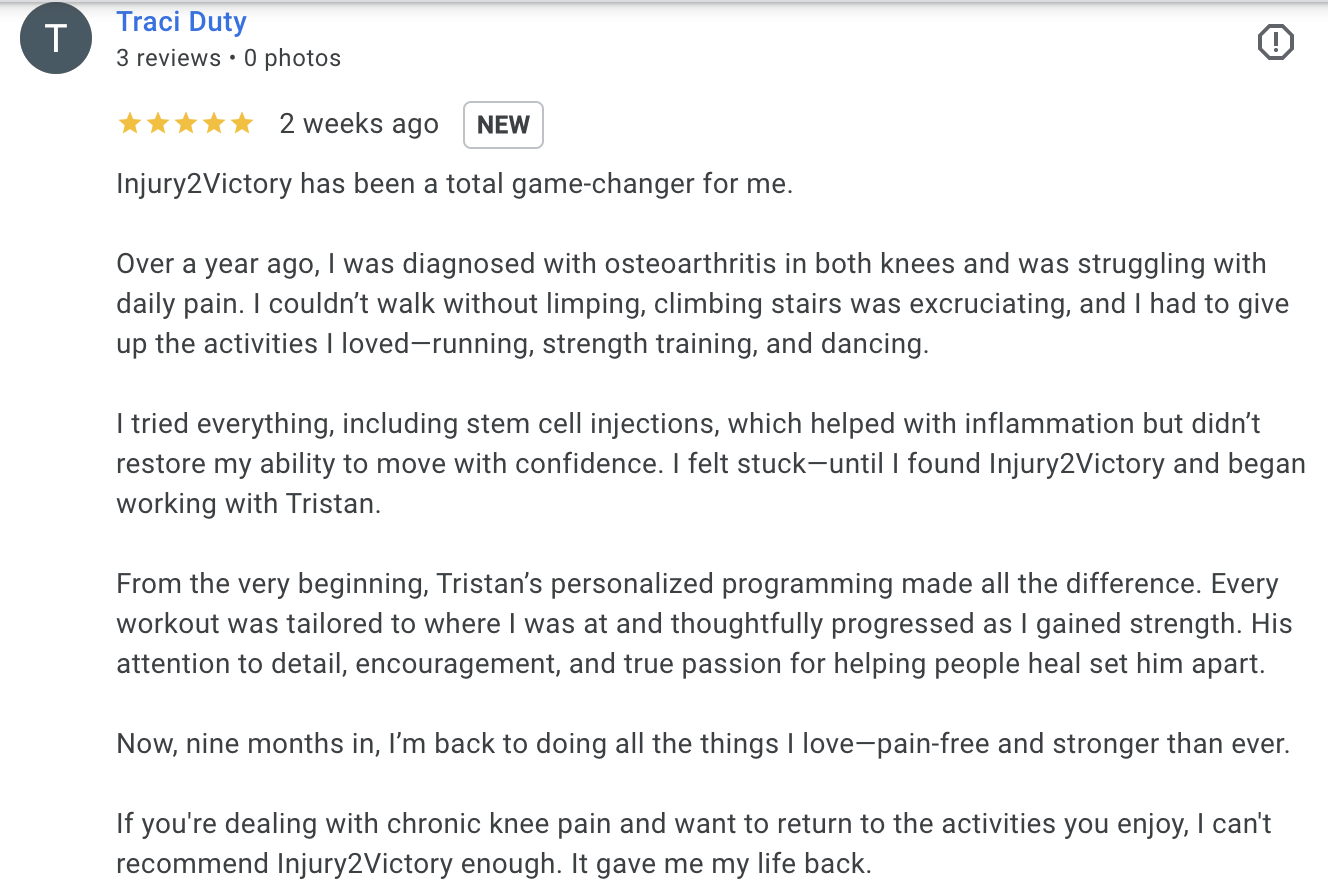Click the paragraph mentioning stem cell injections
The width and height of the screenshot is (1328, 896).
click(711, 464)
